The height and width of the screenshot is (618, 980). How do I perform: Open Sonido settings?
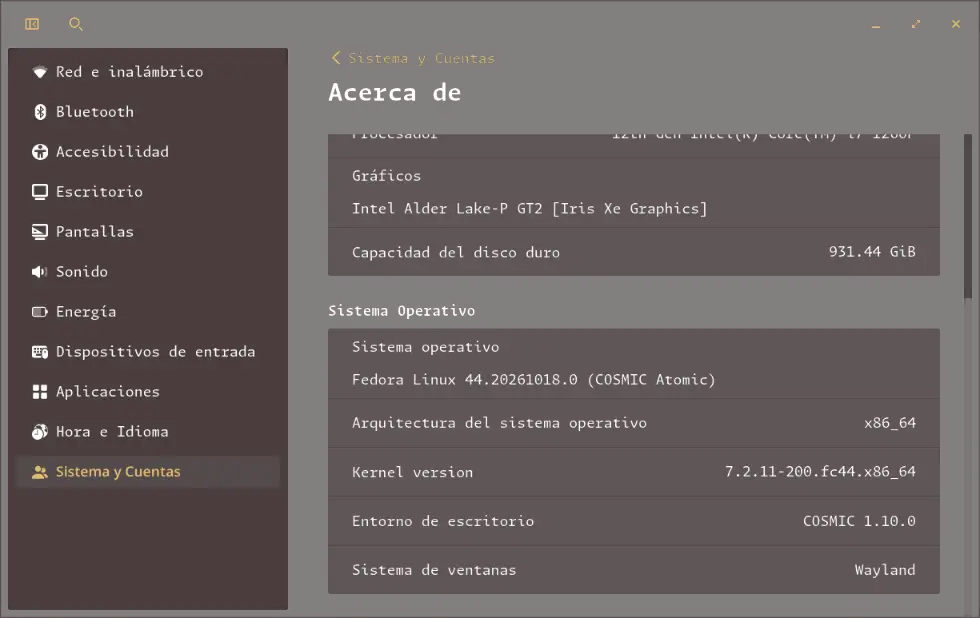coord(148,272)
